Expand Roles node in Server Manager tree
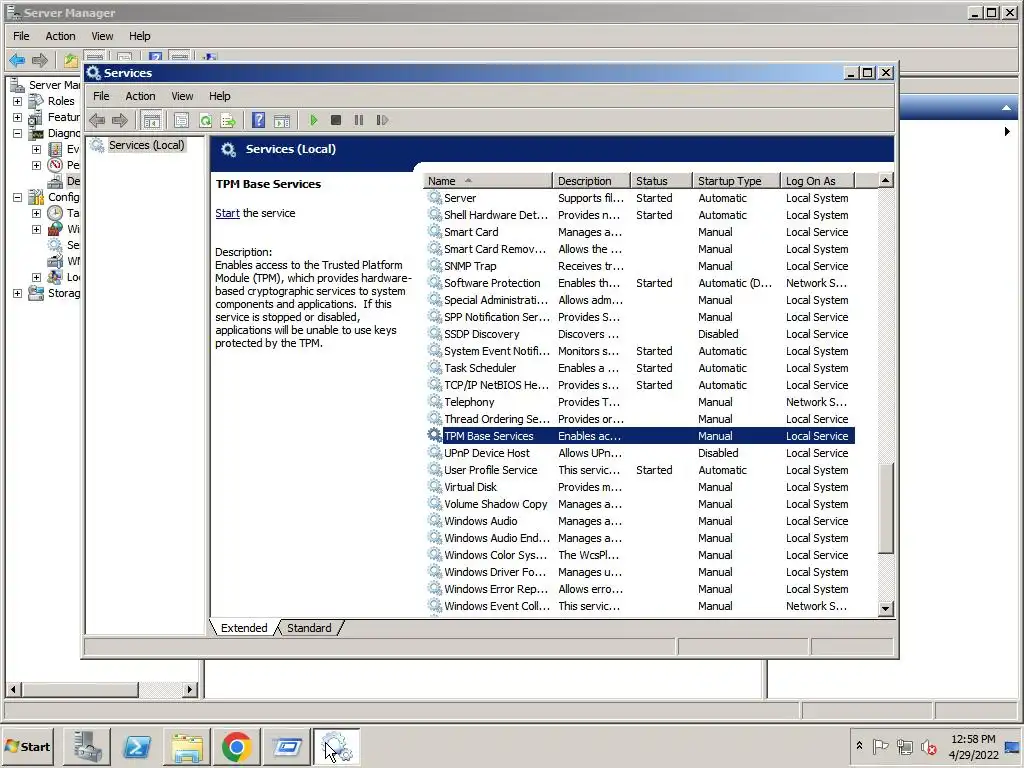1024x768 pixels. tap(18, 101)
